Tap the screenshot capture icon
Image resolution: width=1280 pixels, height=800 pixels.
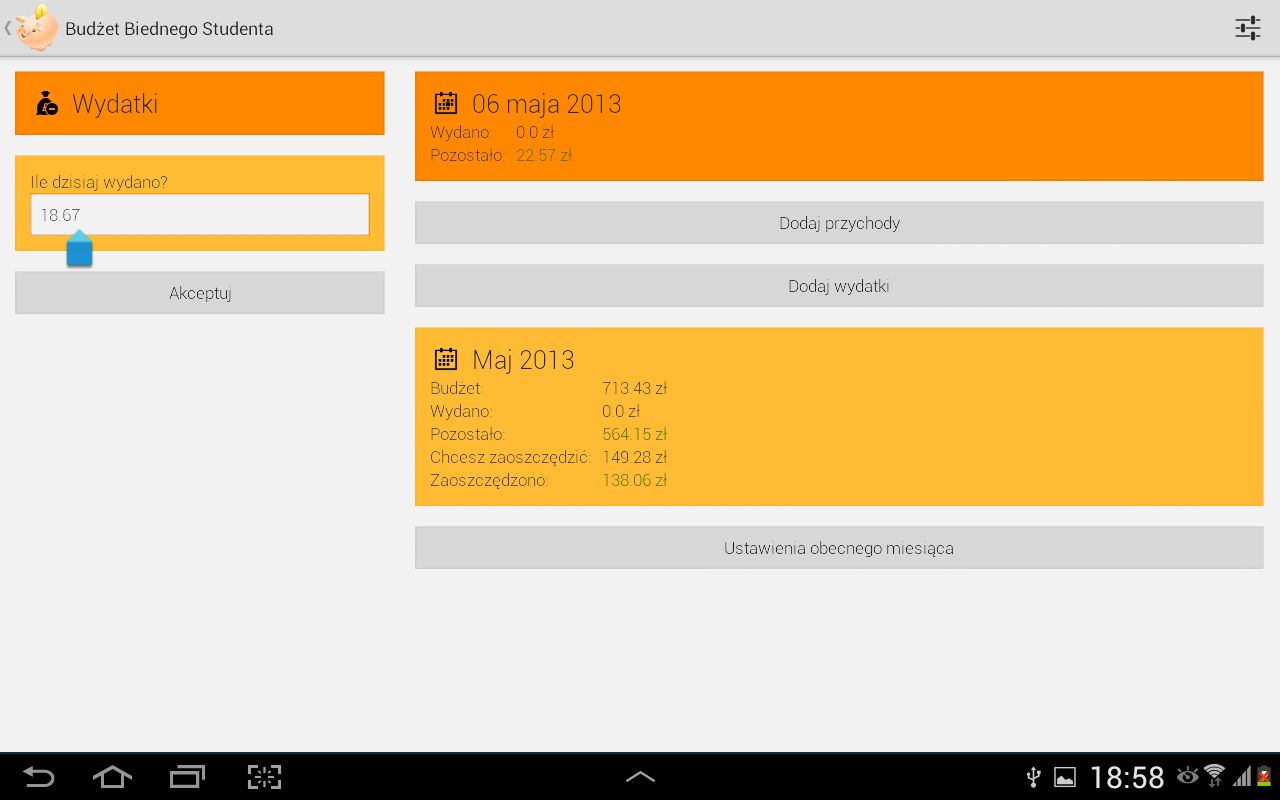[264, 777]
